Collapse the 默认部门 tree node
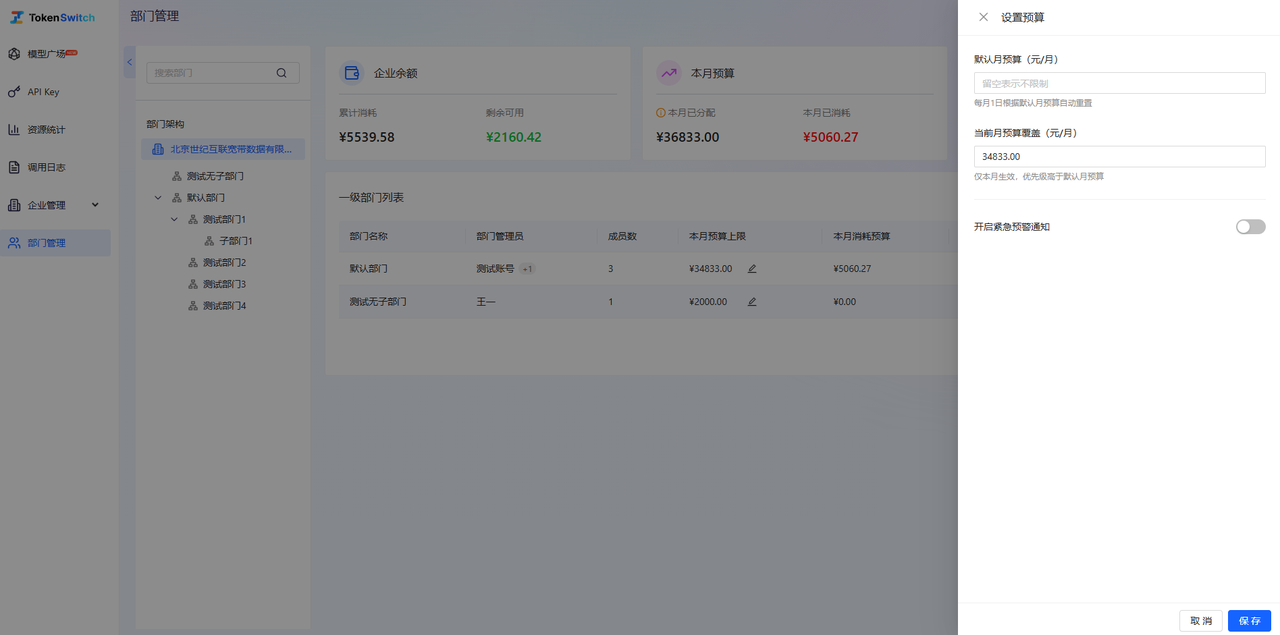The height and width of the screenshot is (635, 1280). [158, 198]
